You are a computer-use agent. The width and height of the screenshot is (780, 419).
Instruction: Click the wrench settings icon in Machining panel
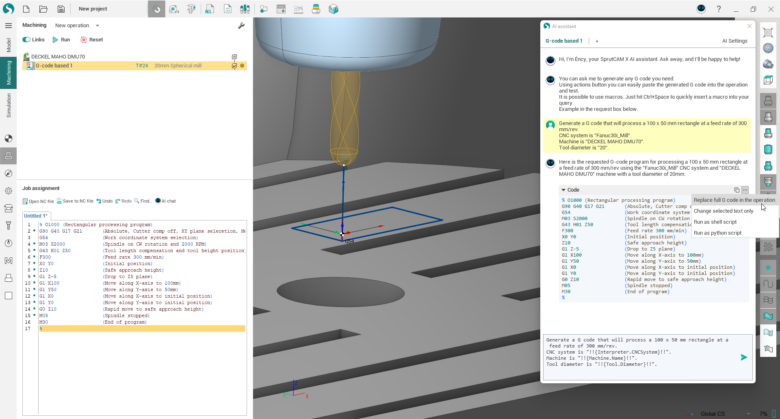[241, 25]
